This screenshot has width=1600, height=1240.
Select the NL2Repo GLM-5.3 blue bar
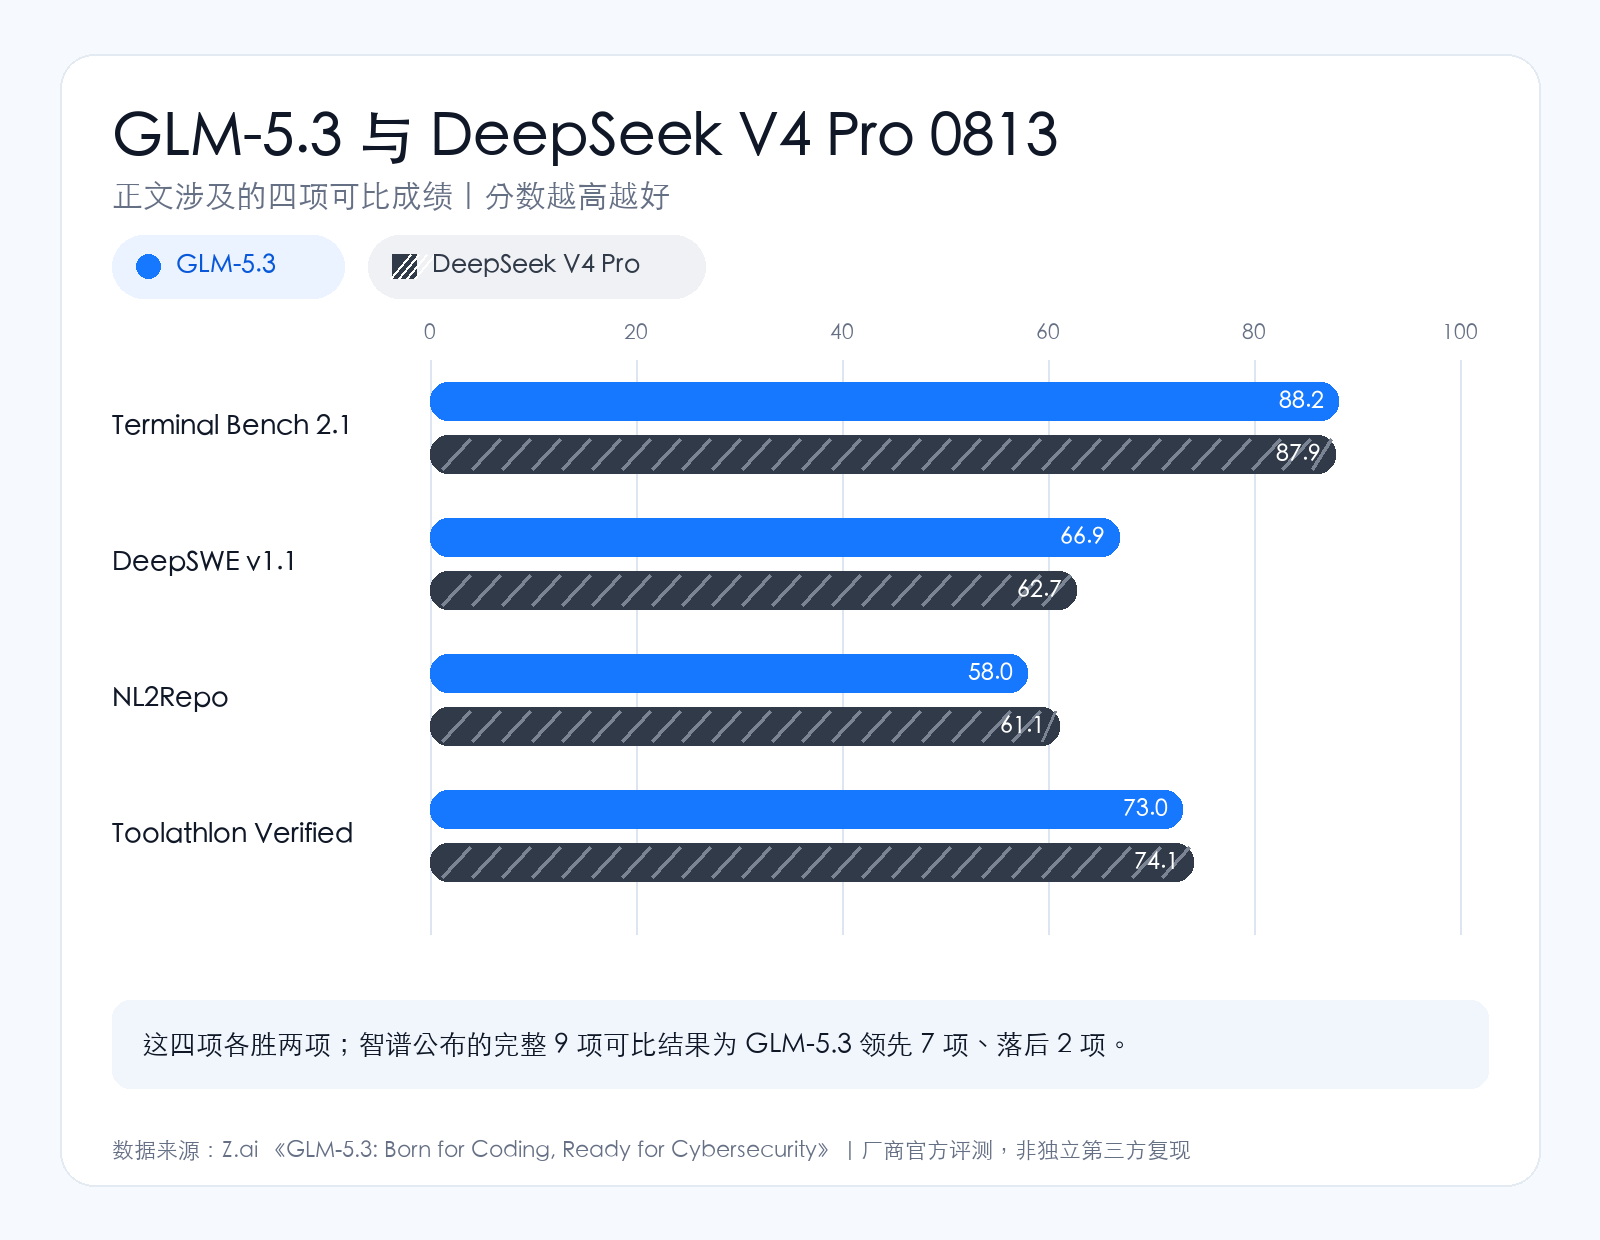click(x=729, y=673)
